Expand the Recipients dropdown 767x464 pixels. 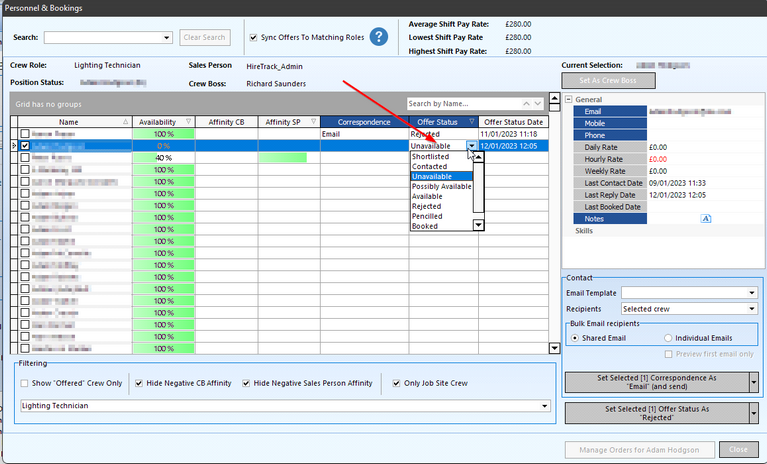pyautogui.click(x=751, y=309)
